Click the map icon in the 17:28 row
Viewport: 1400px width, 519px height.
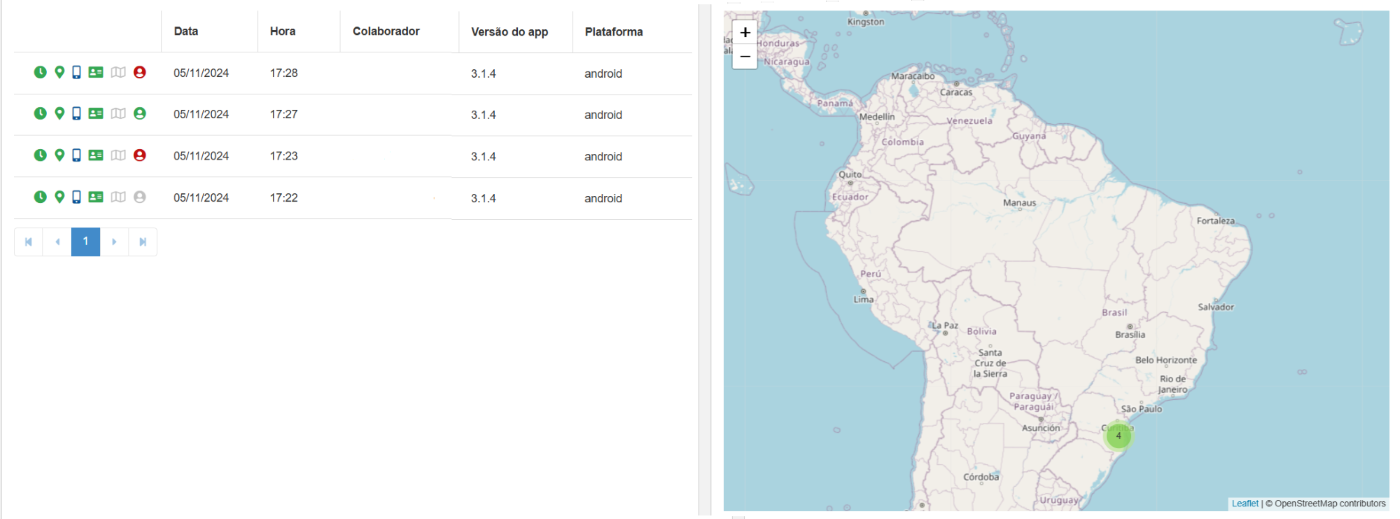118,72
